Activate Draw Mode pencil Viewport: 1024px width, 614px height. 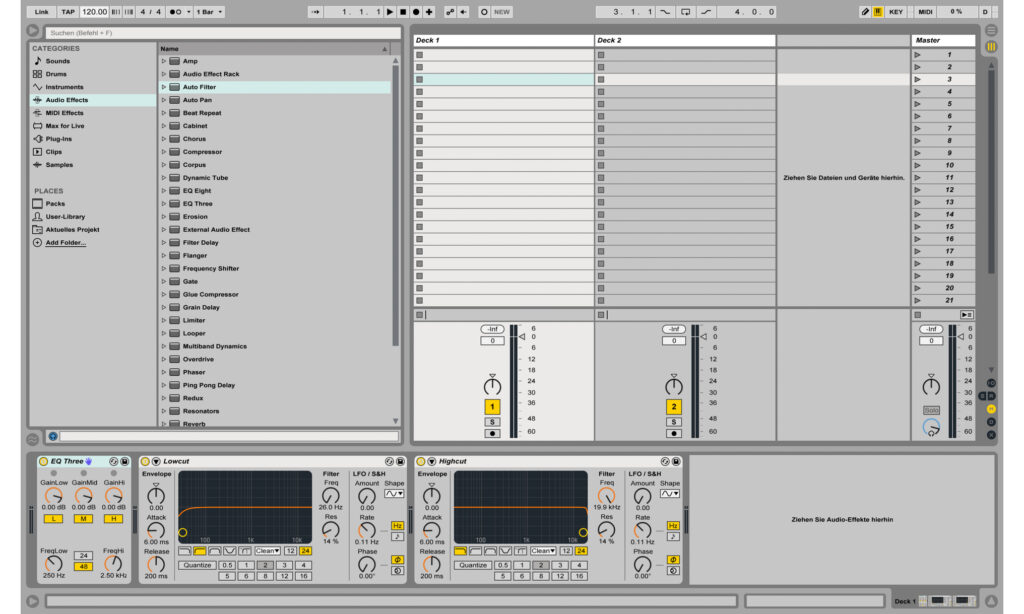tap(865, 12)
